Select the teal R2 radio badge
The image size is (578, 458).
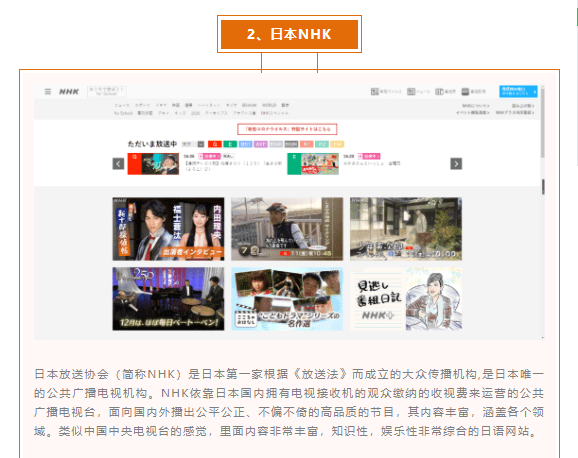[322, 144]
